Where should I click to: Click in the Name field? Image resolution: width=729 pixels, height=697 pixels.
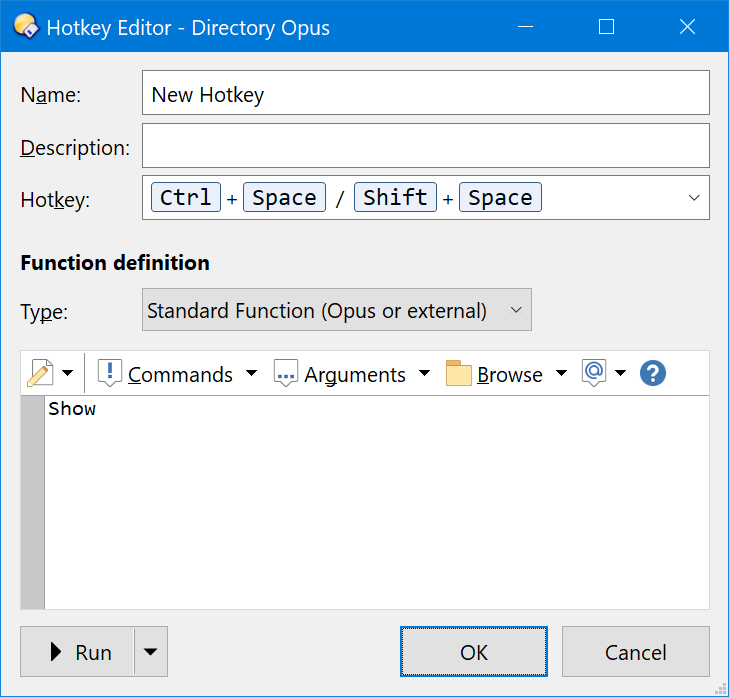coord(425,93)
